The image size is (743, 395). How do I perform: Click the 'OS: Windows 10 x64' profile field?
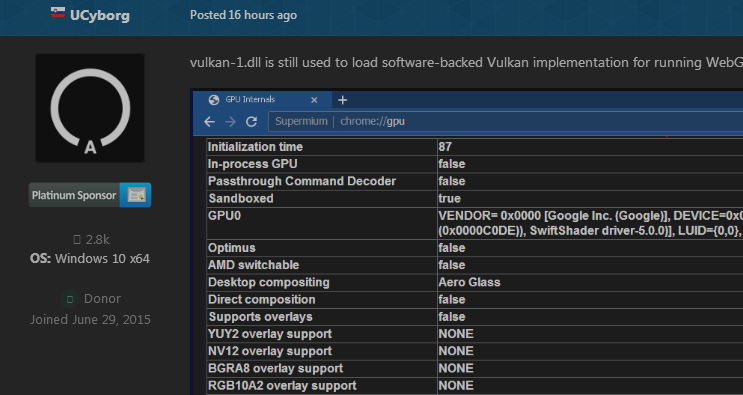tap(90, 259)
